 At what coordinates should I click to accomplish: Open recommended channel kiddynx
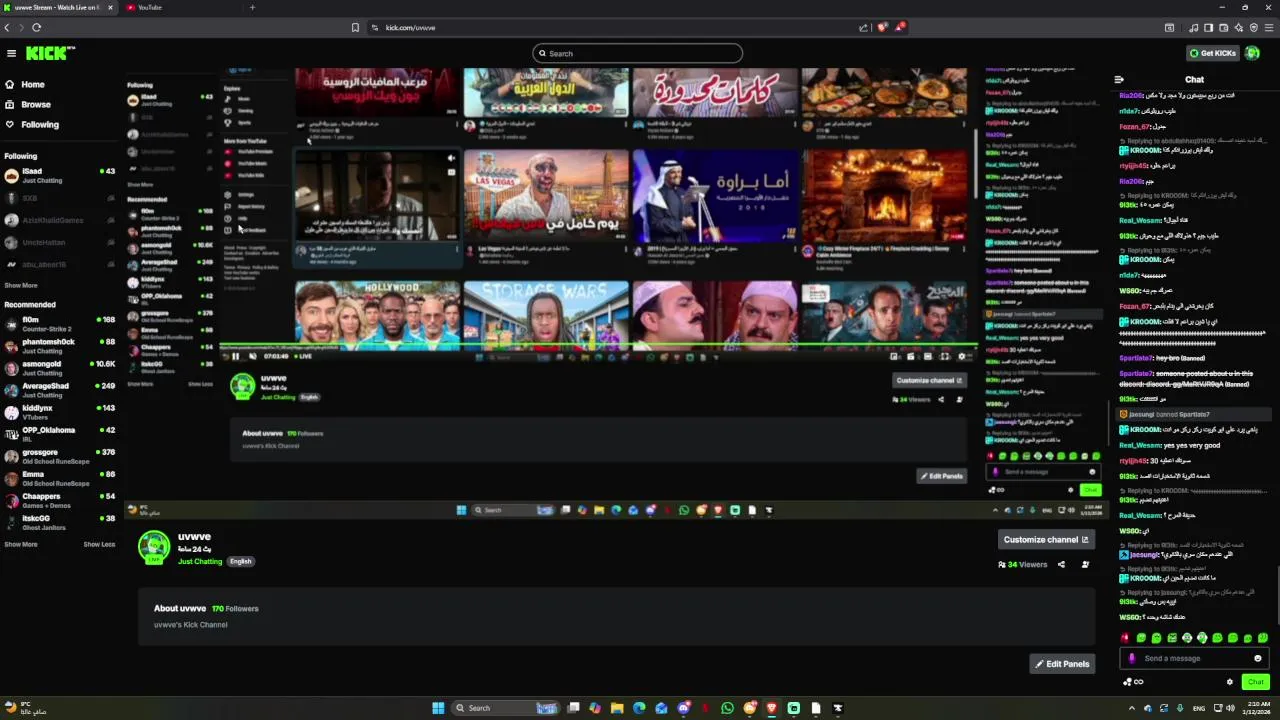pos(59,412)
